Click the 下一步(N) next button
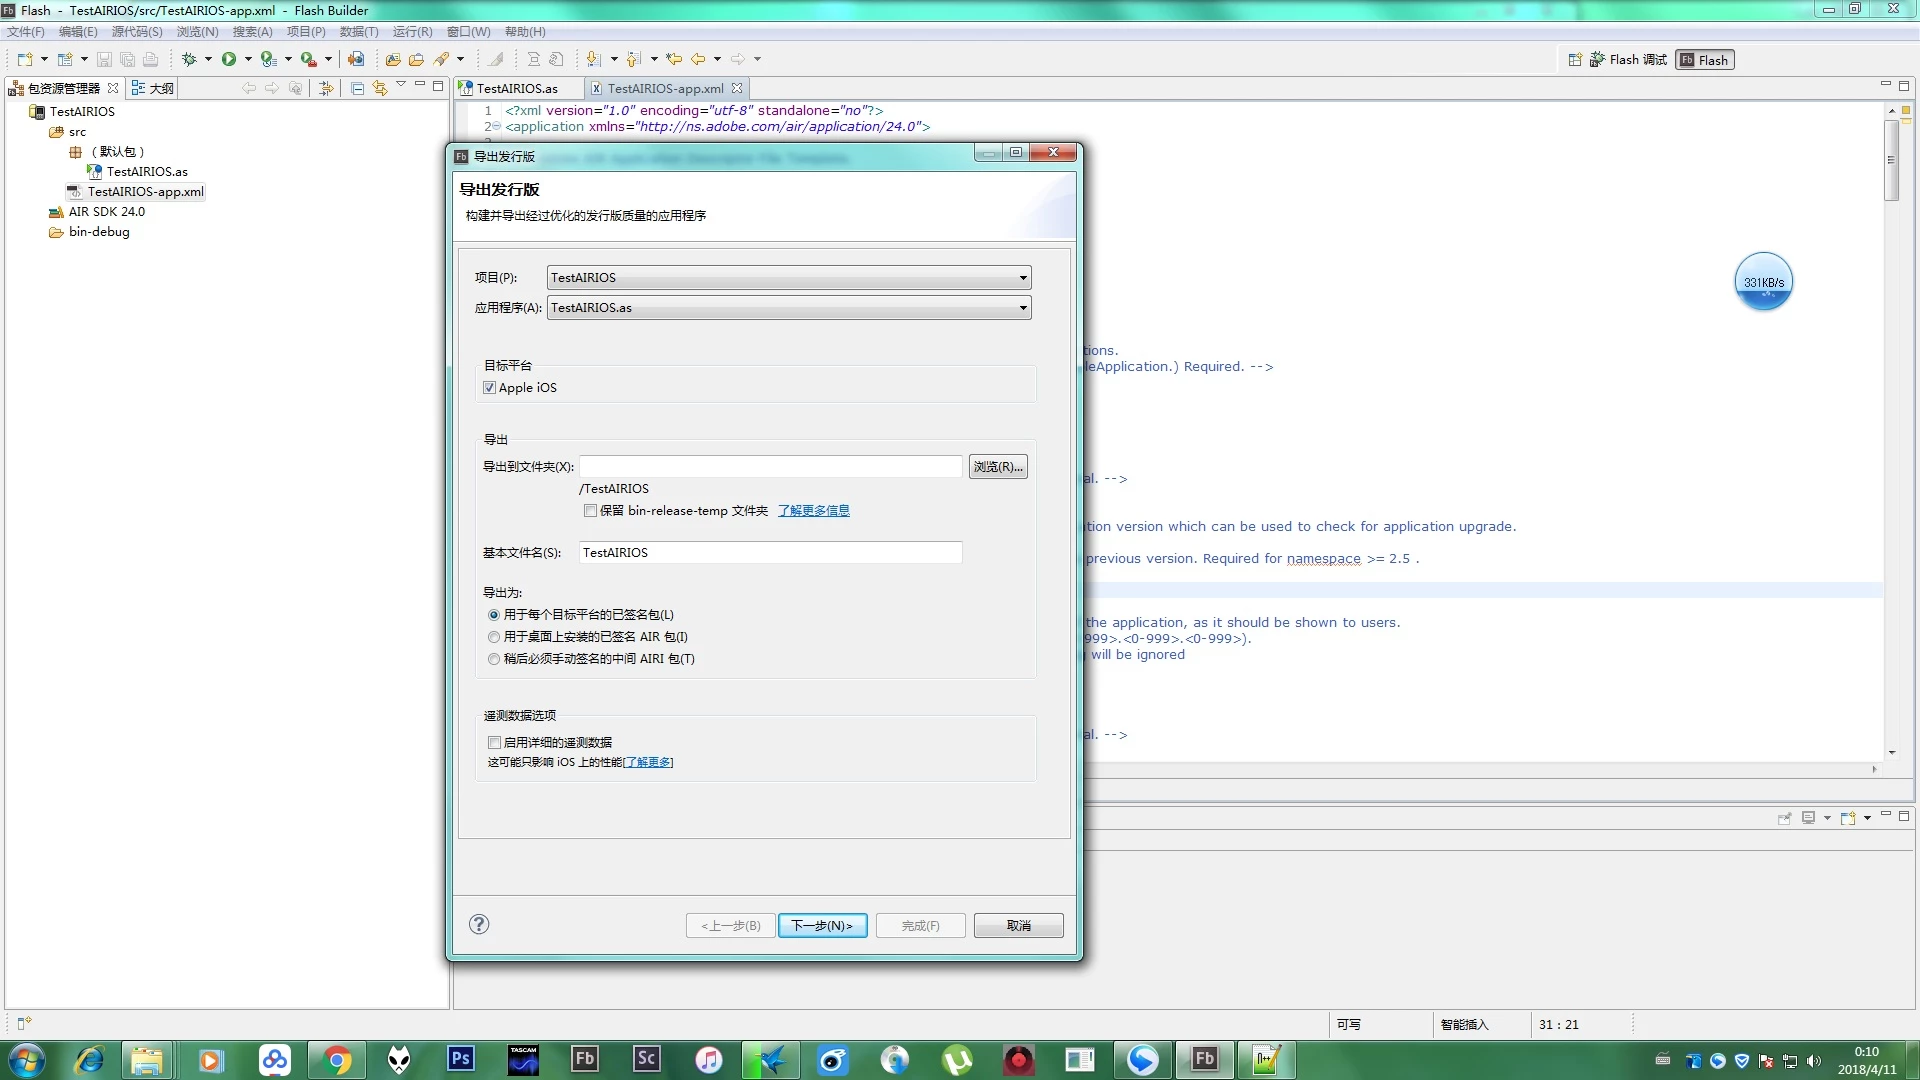The width and height of the screenshot is (1920, 1080). tap(822, 926)
